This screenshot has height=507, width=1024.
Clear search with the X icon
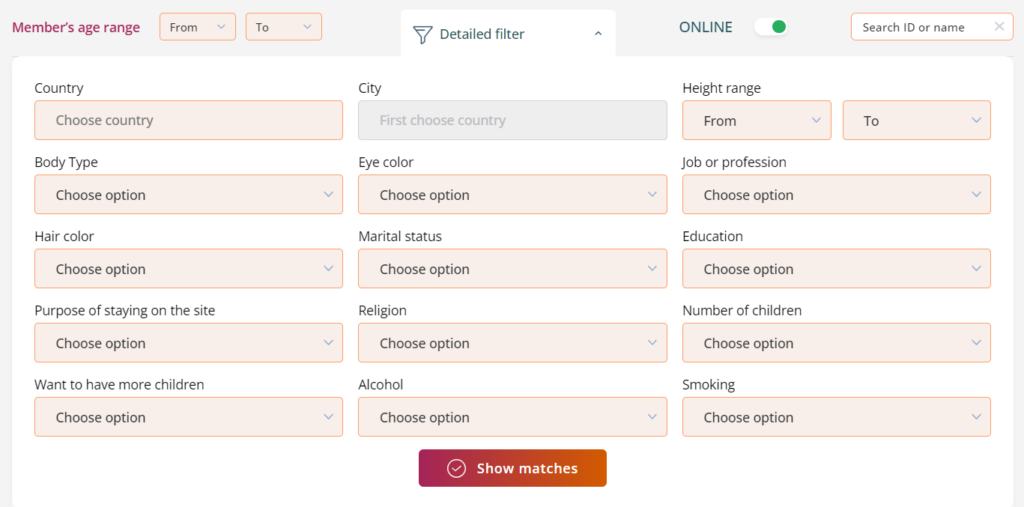(999, 27)
